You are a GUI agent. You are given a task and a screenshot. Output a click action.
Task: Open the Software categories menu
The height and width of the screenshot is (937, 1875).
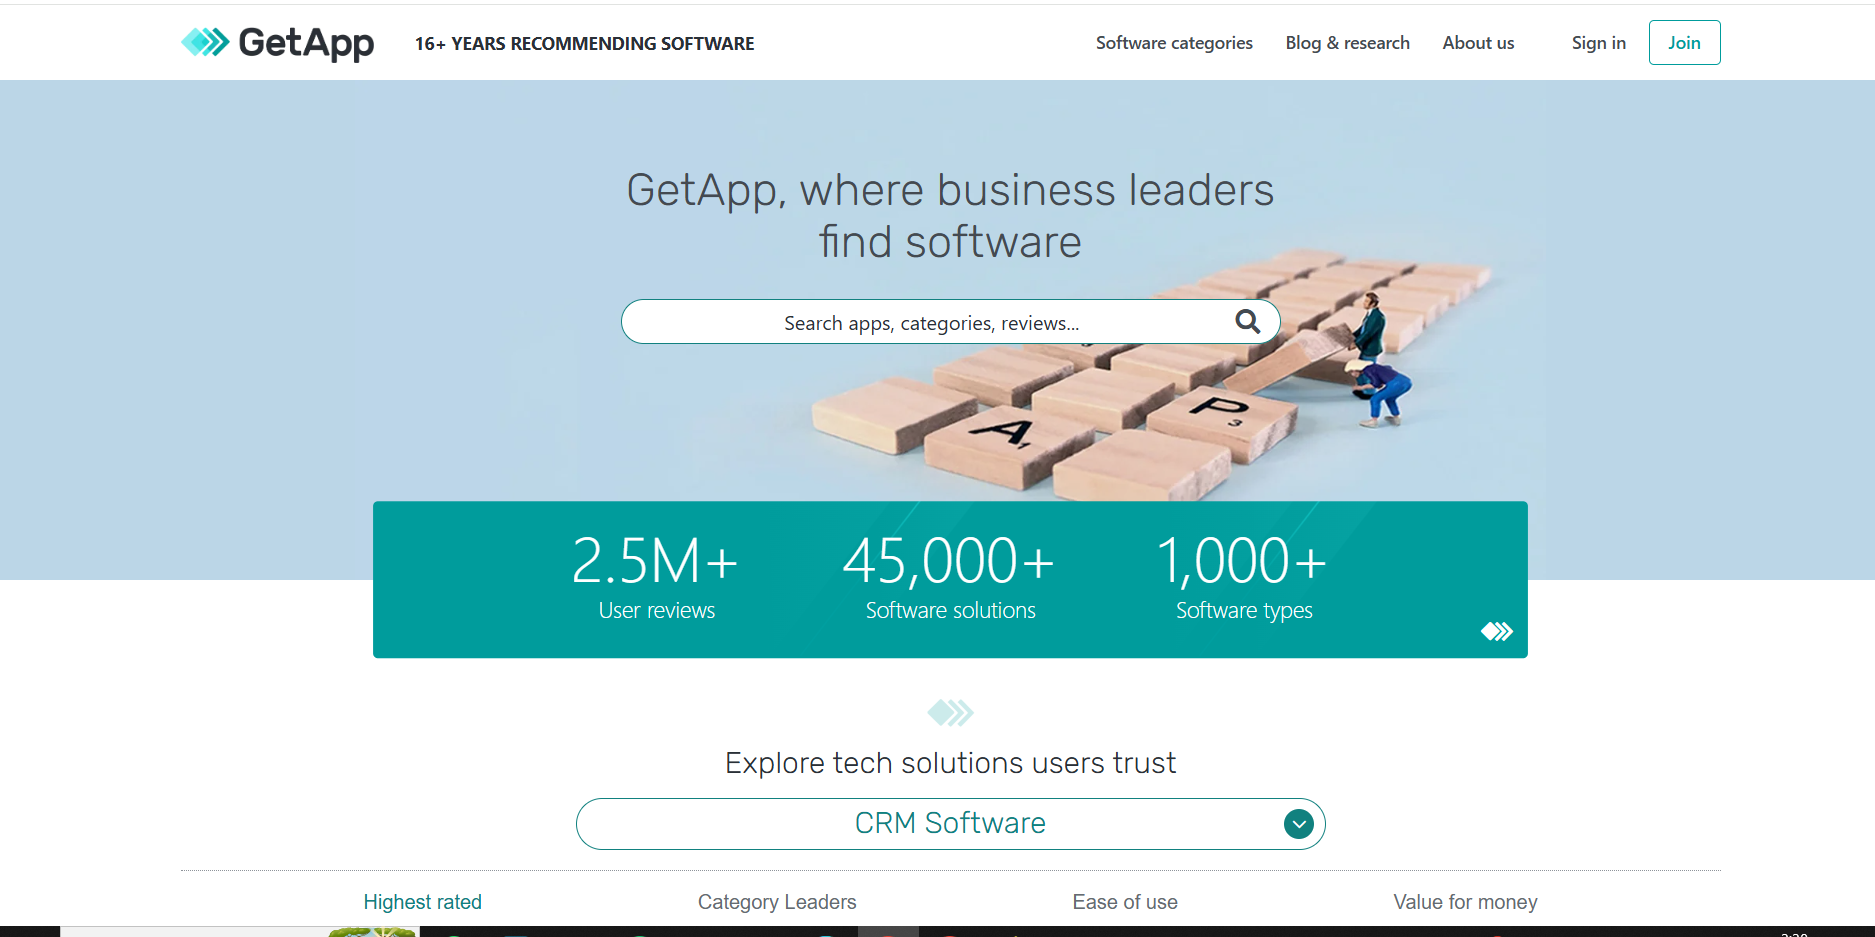click(x=1173, y=43)
